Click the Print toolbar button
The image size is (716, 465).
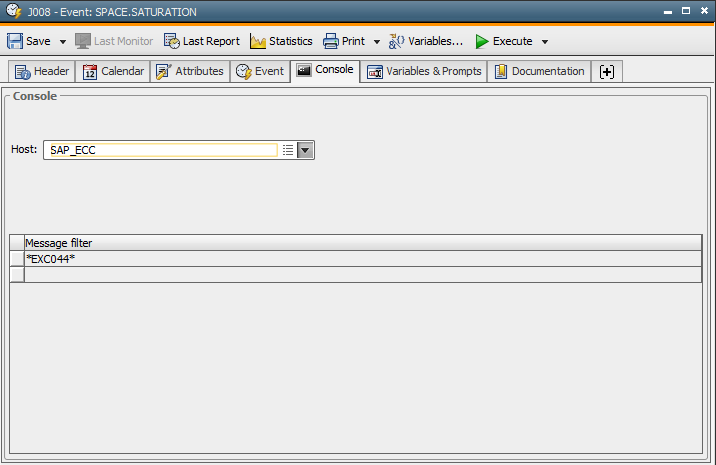344,41
